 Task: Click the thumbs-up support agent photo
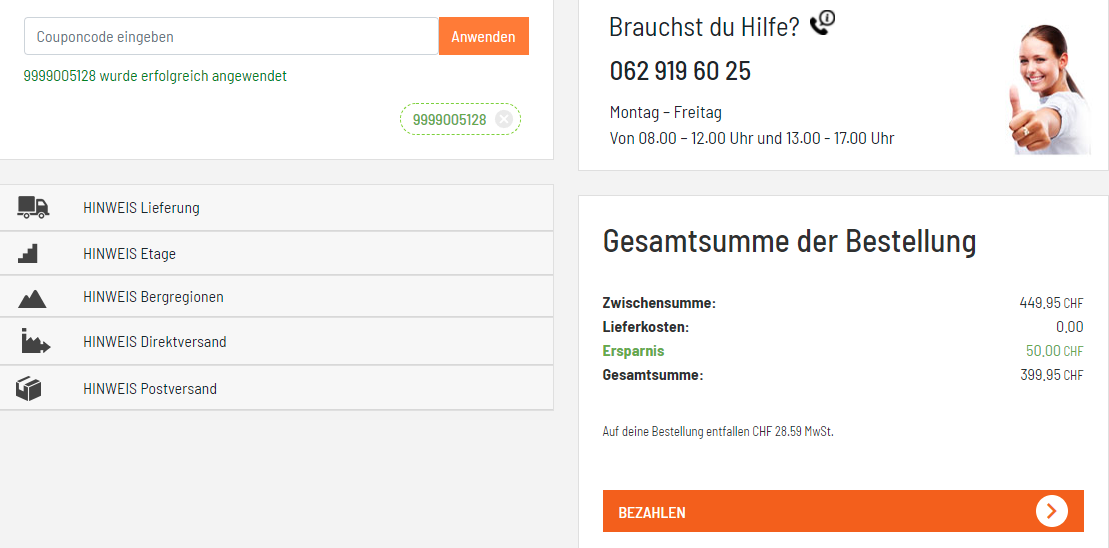point(1047,90)
